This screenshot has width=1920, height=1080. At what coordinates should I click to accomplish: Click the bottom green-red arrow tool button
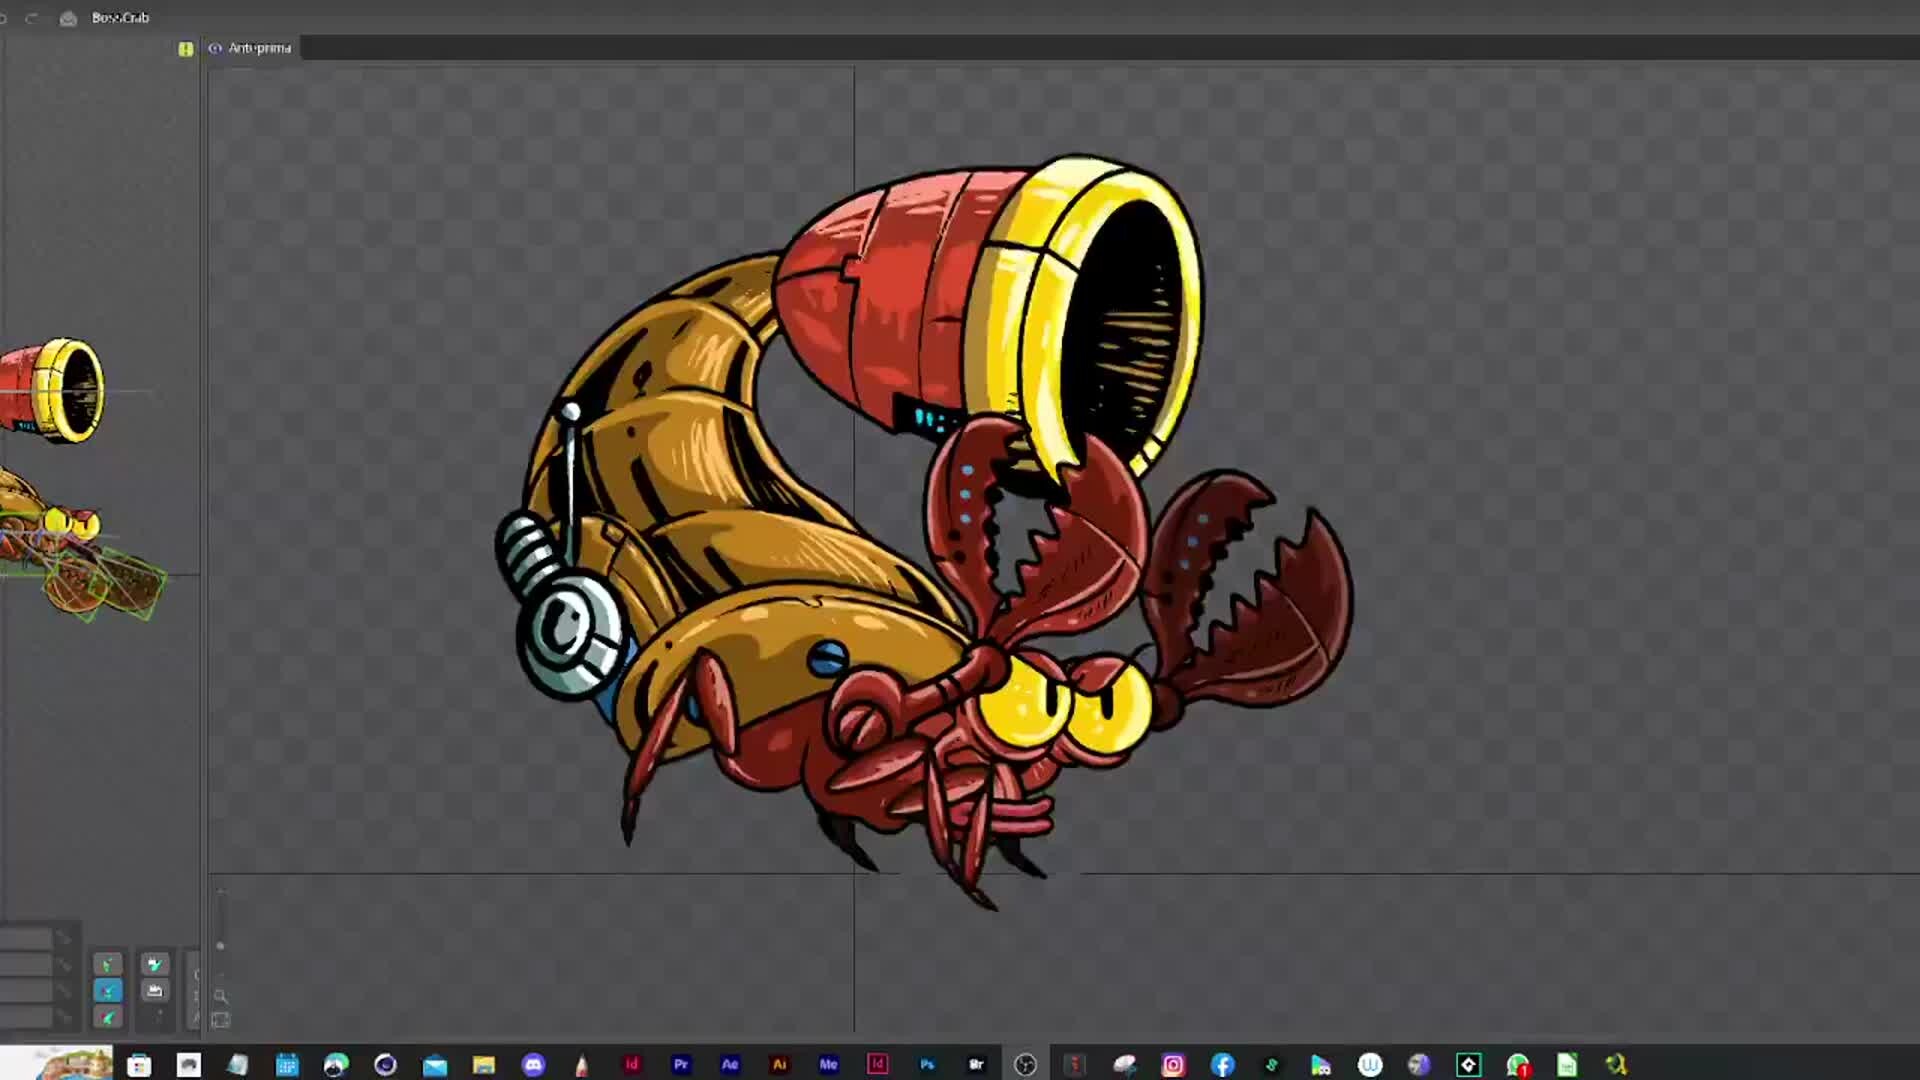click(x=108, y=1018)
